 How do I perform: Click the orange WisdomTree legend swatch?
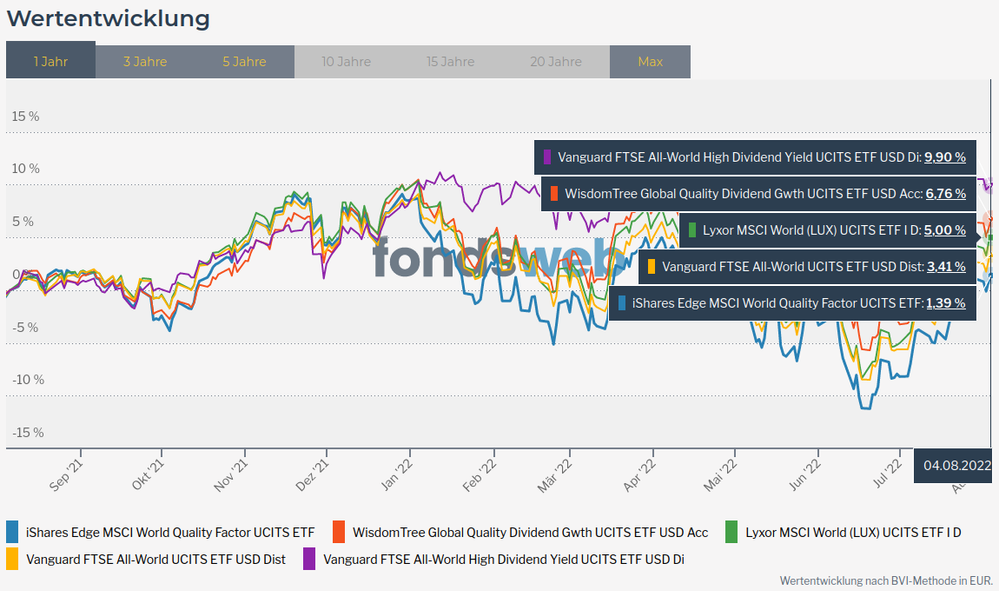339,532
